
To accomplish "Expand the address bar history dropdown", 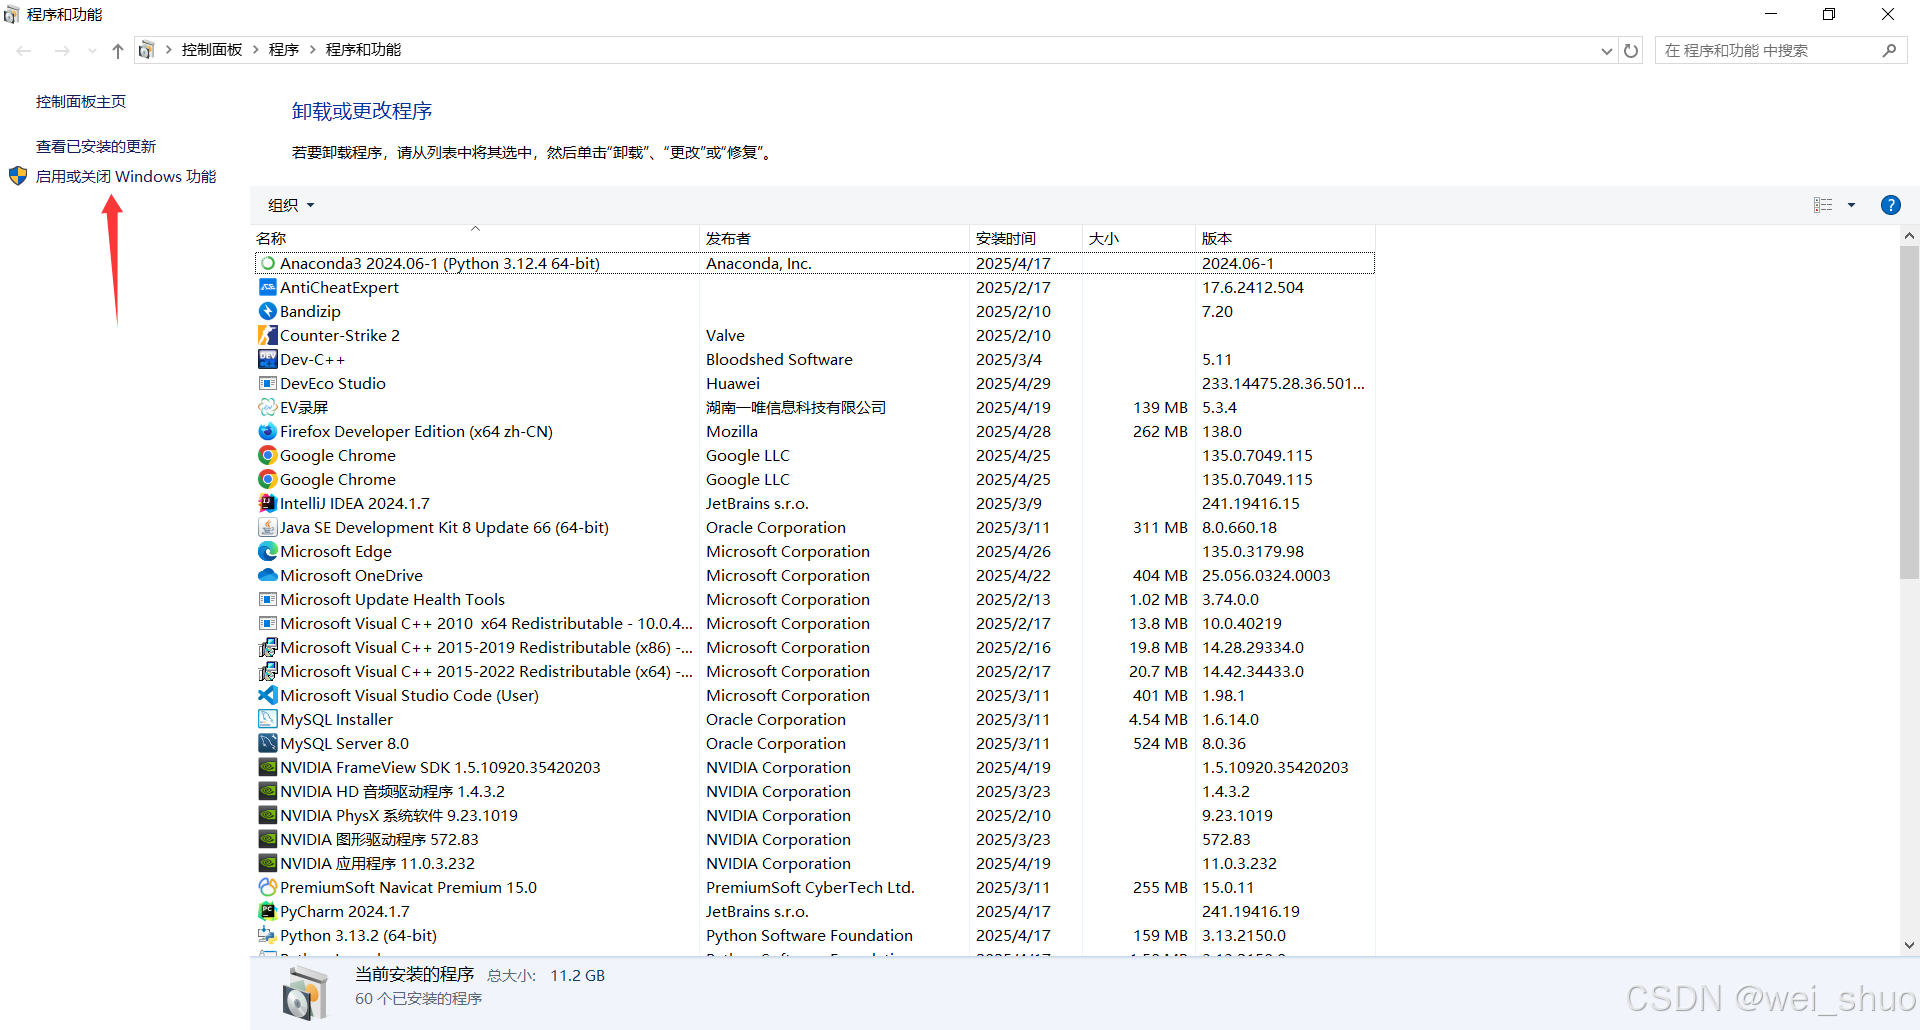I will coord(1607,51).
